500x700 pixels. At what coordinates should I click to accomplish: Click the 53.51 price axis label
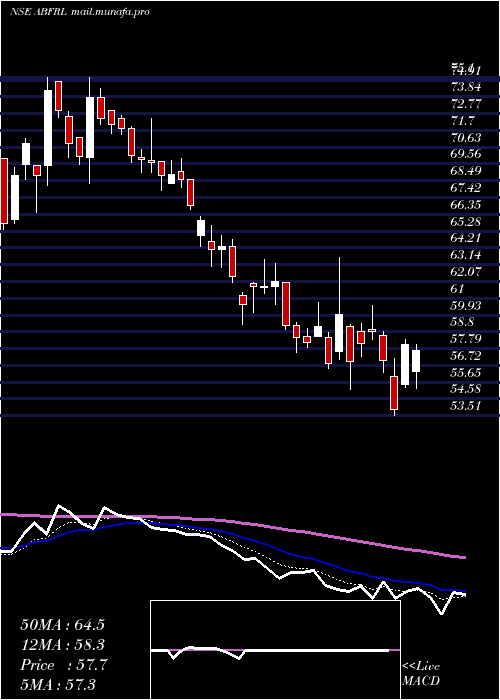467,406
